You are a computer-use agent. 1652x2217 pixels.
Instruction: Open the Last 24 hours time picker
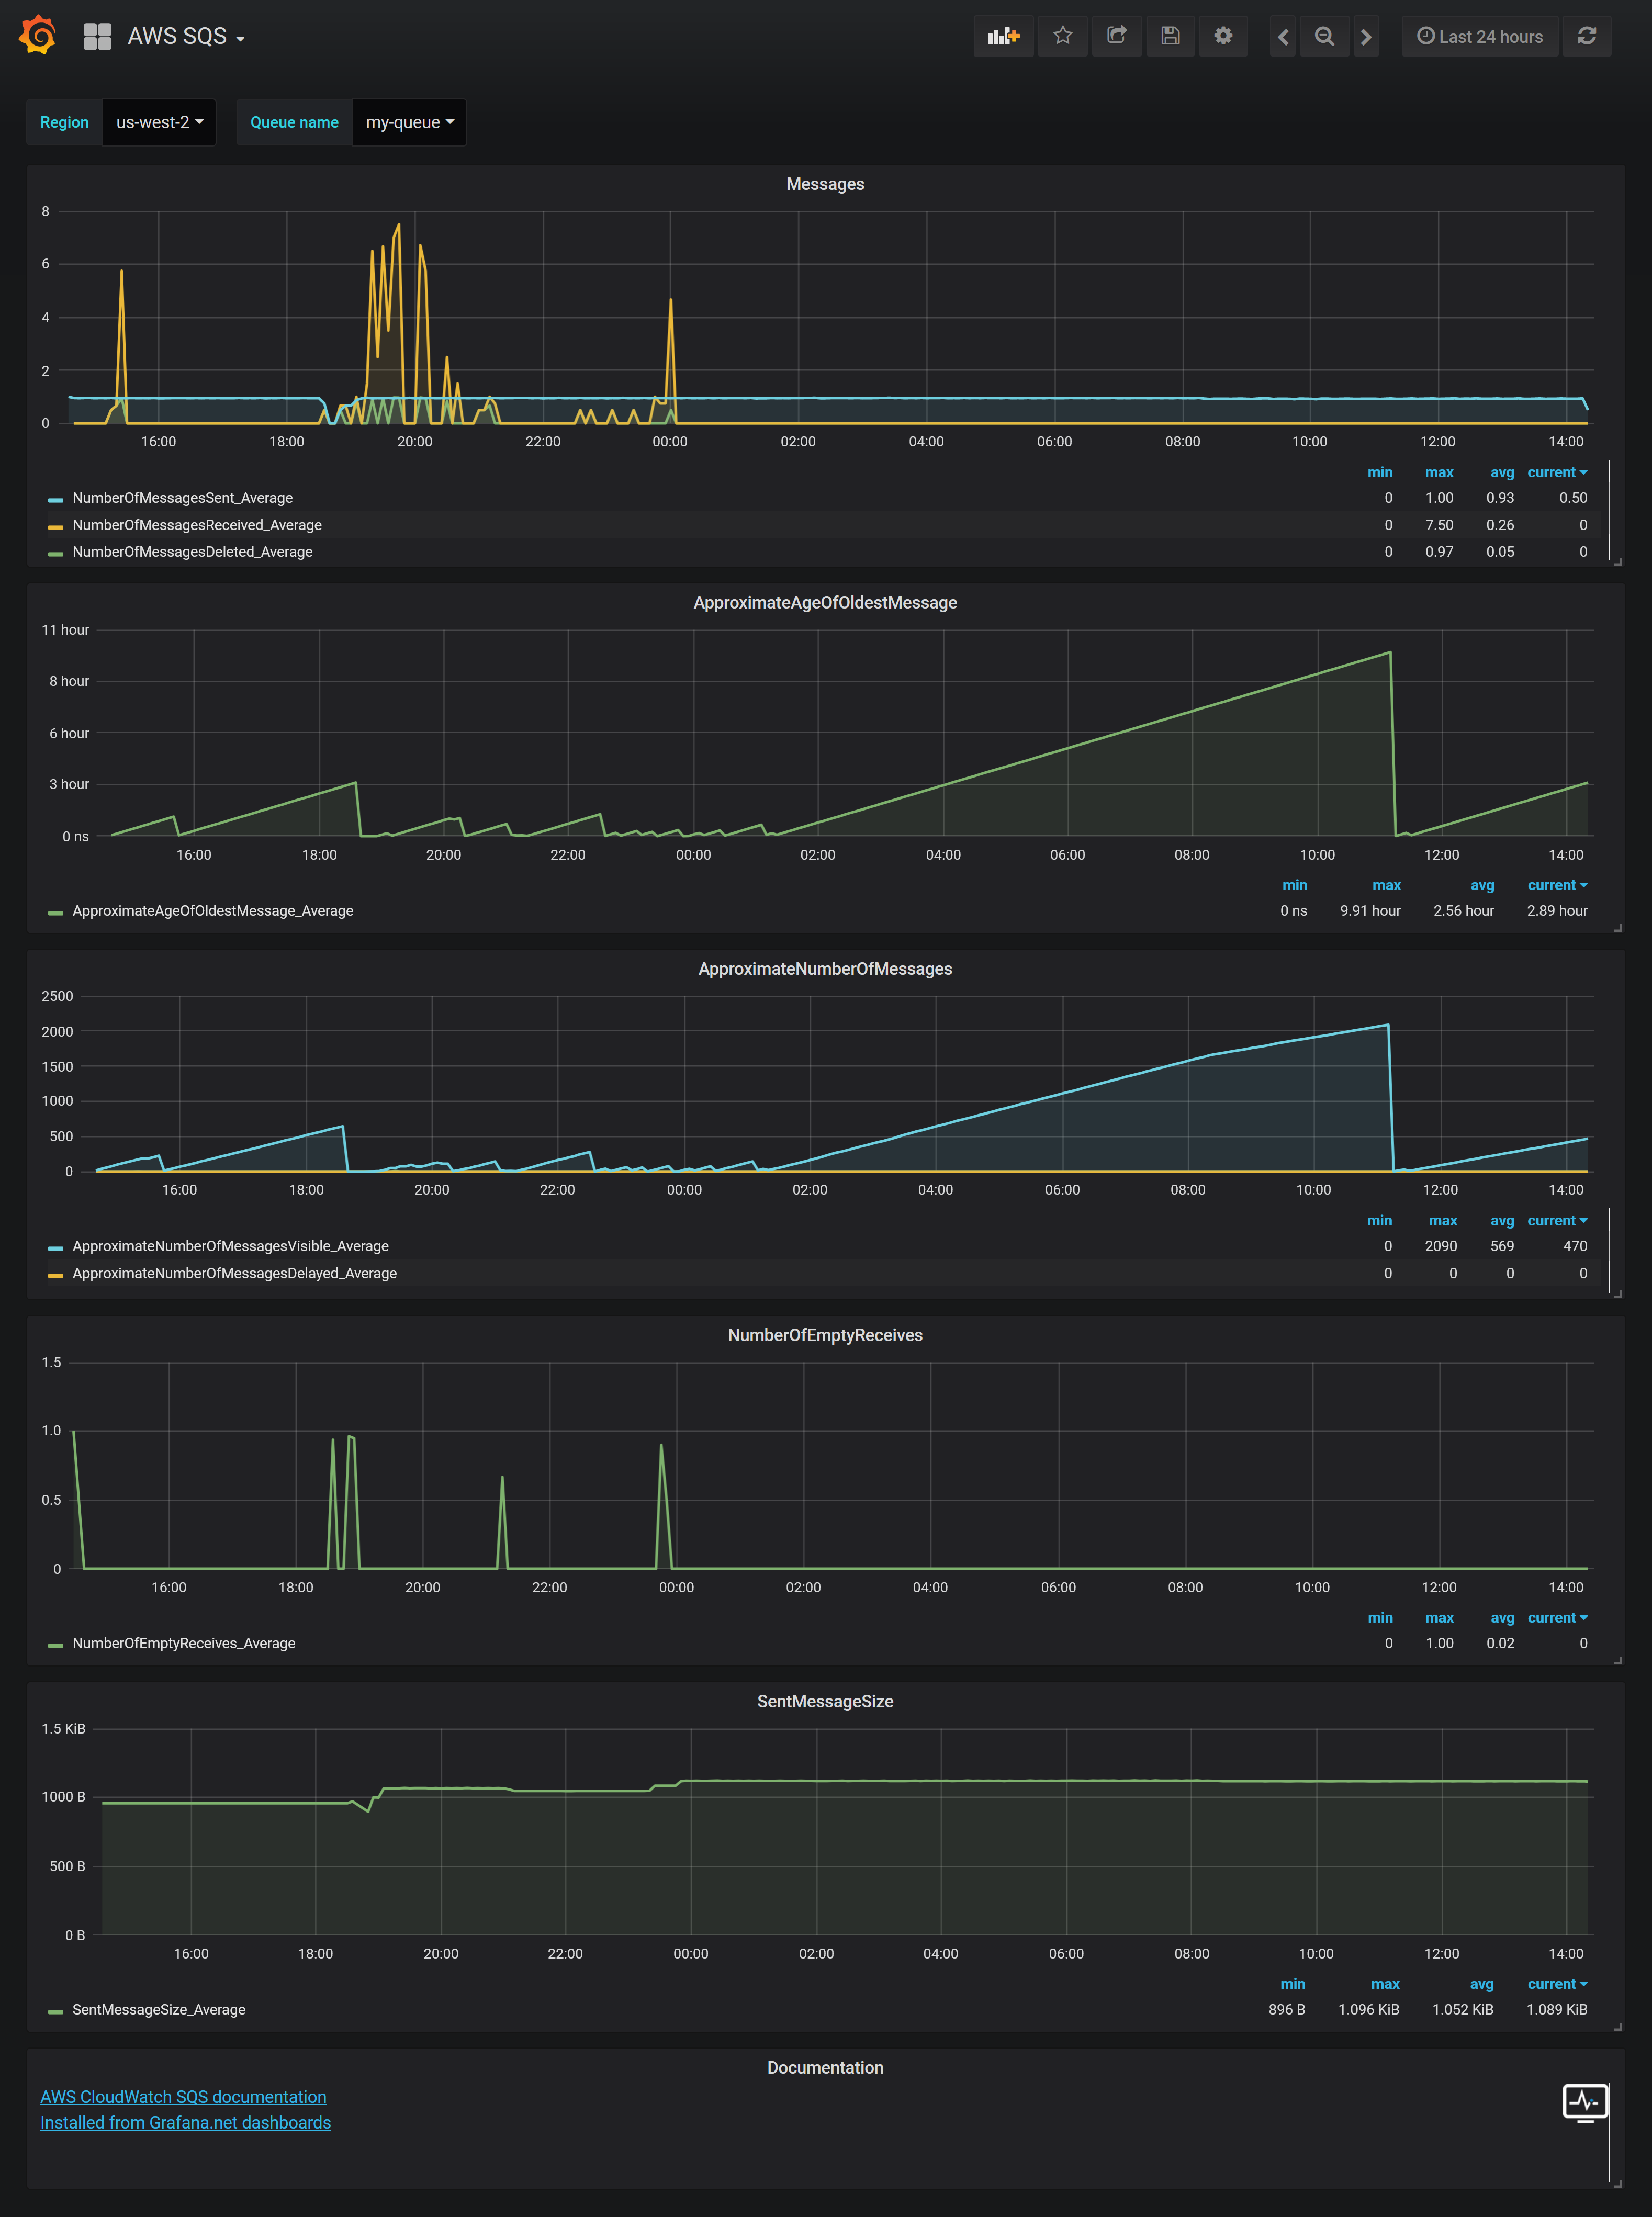pos(1480,36)
